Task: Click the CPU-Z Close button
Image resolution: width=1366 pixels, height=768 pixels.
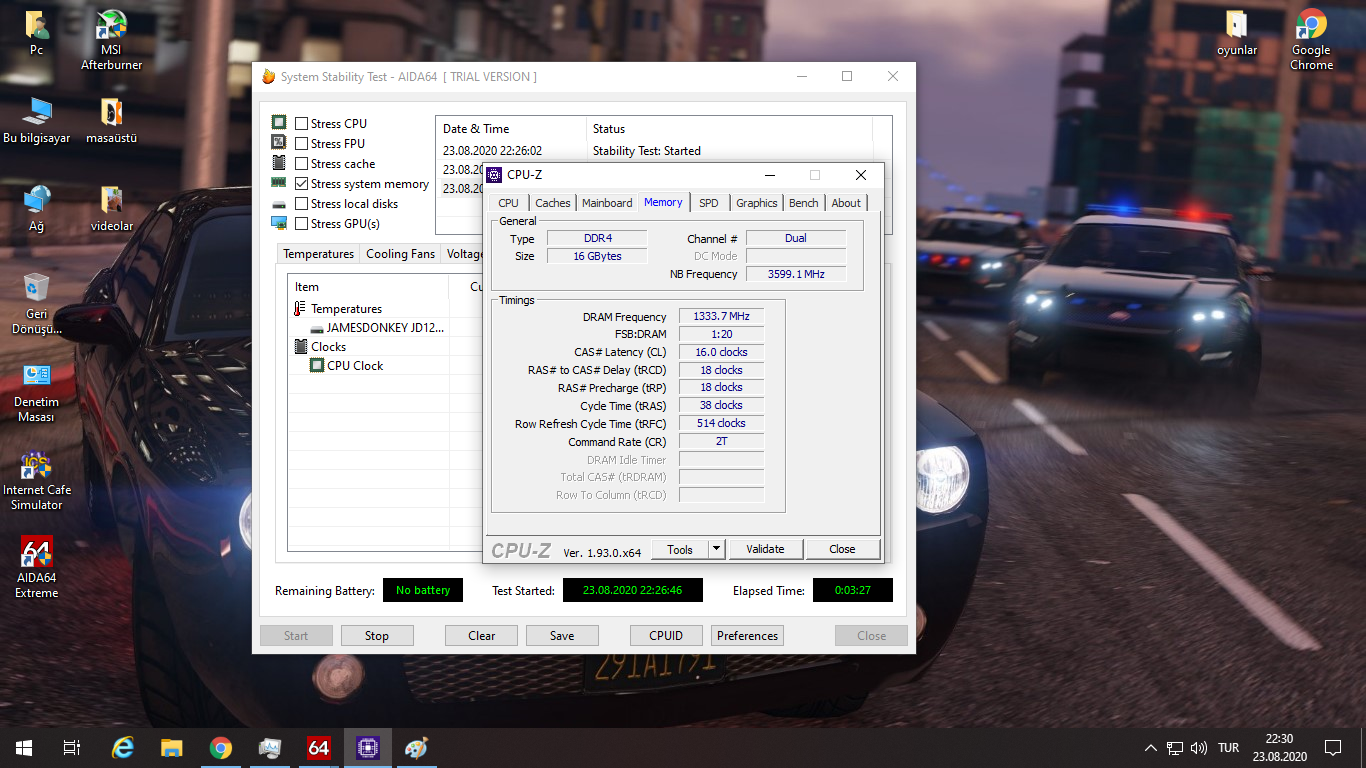Action: 842,549
